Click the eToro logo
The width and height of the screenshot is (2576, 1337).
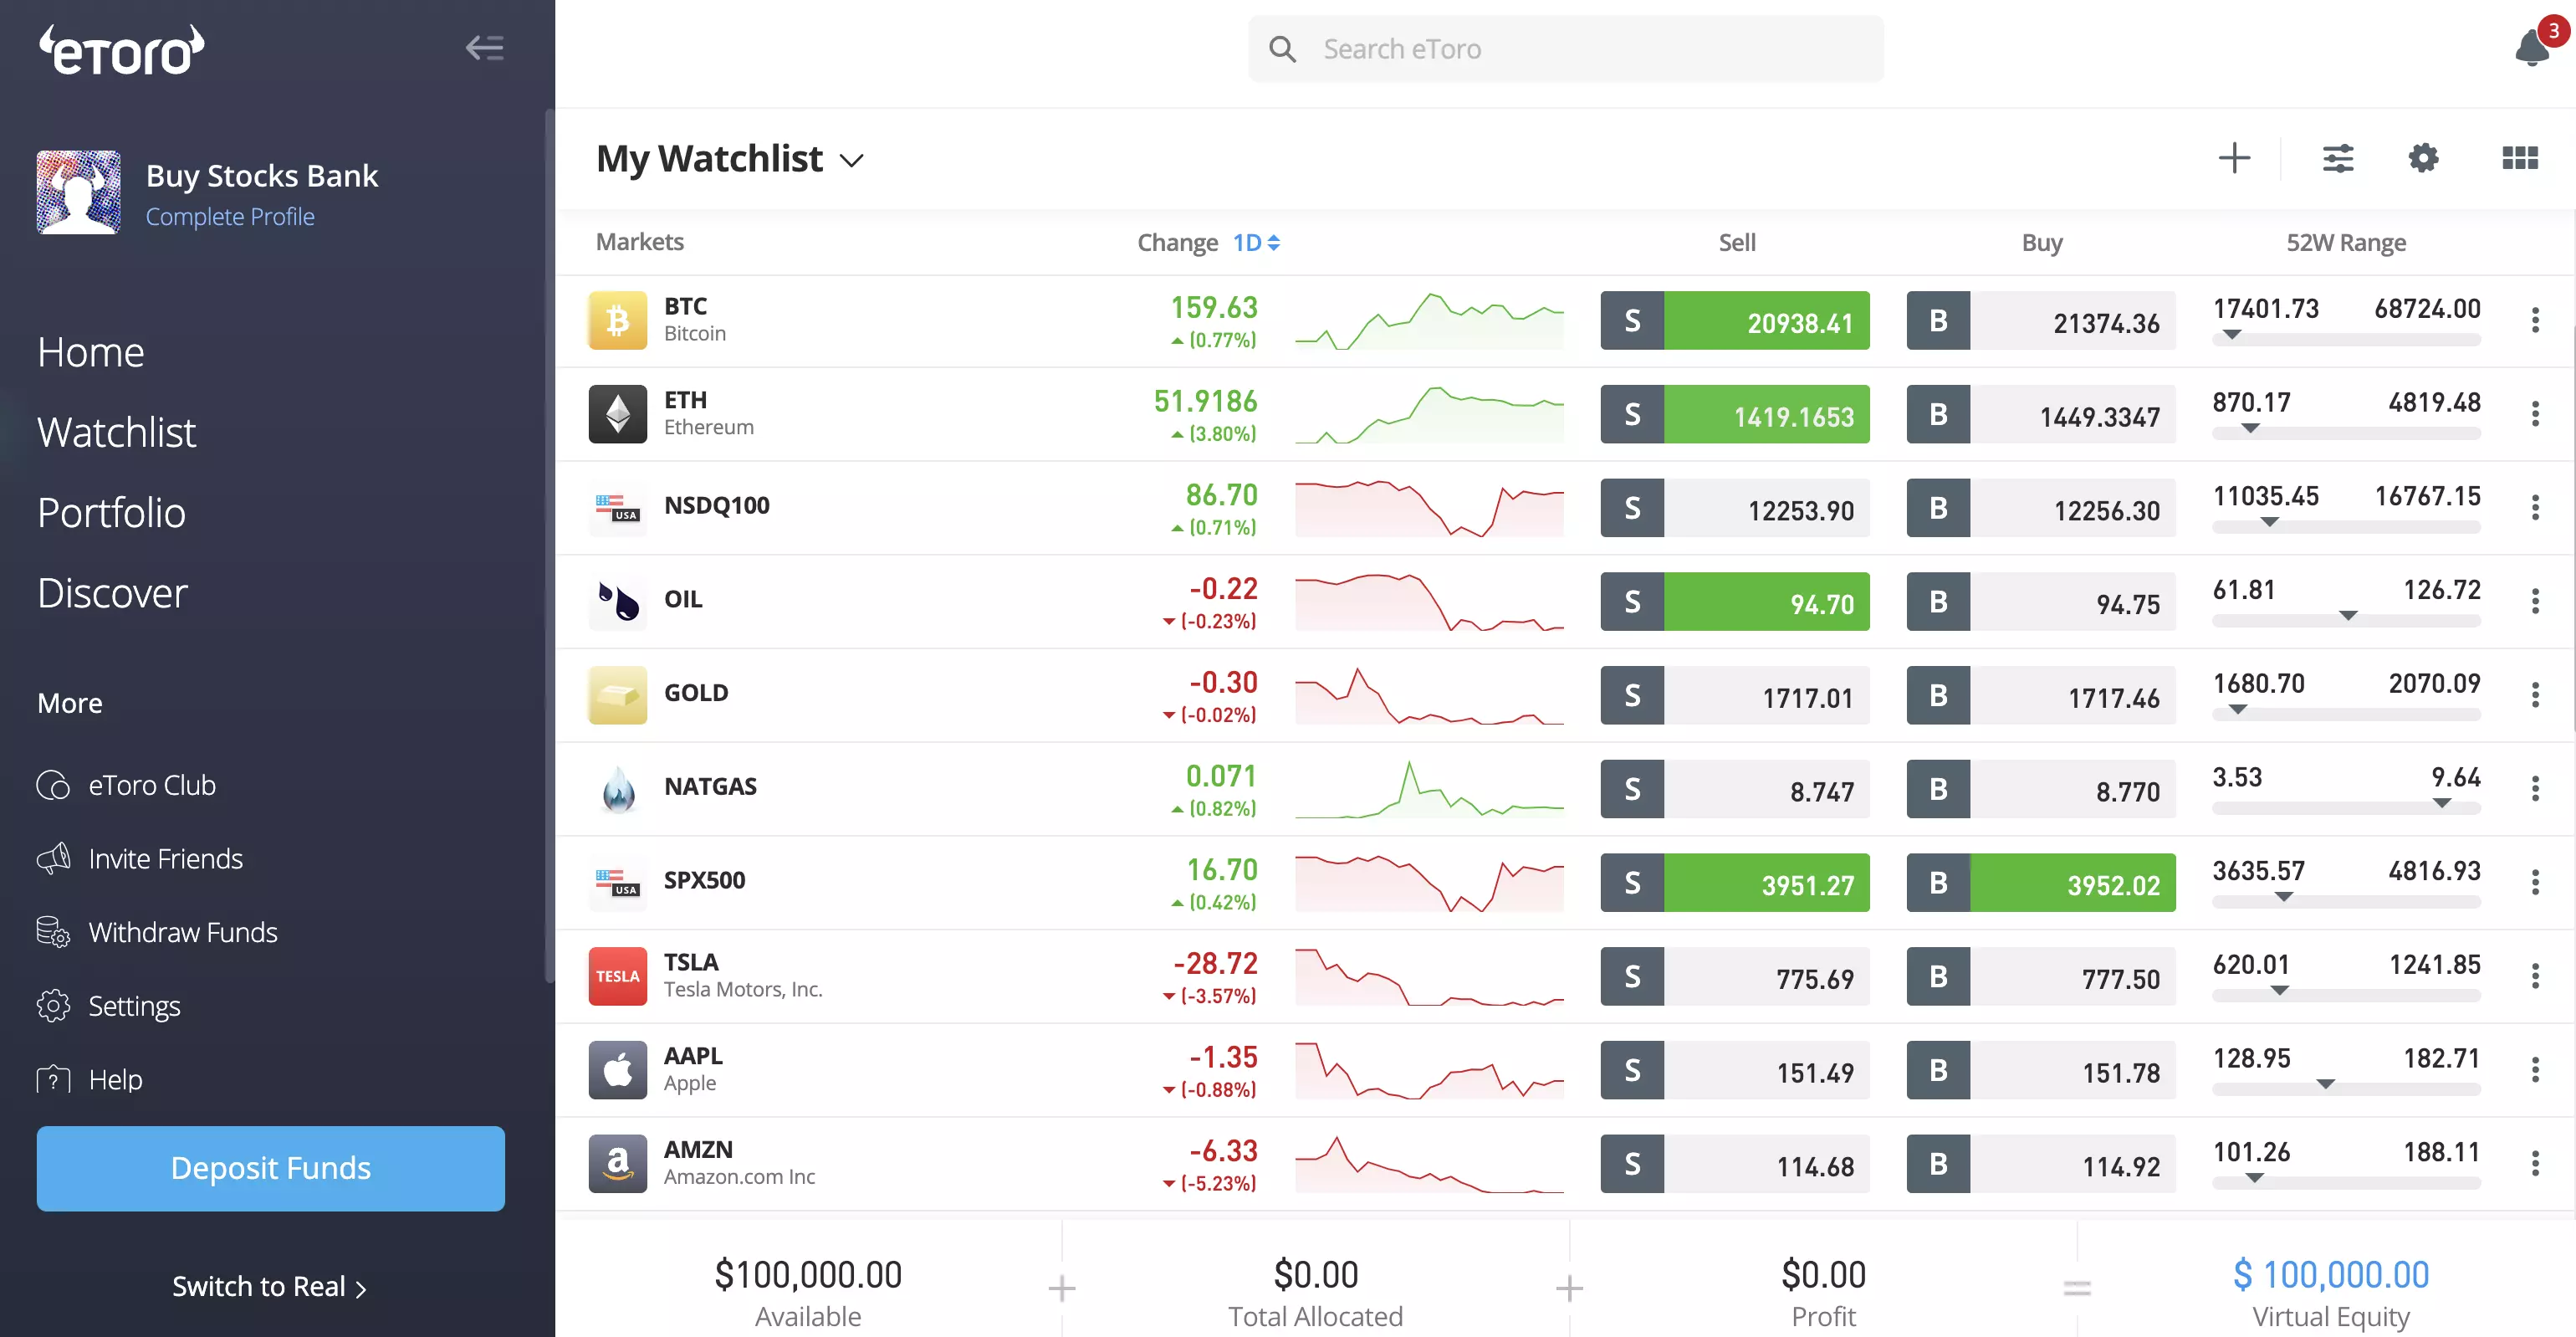pyautogui.click(x=121, y=50)
